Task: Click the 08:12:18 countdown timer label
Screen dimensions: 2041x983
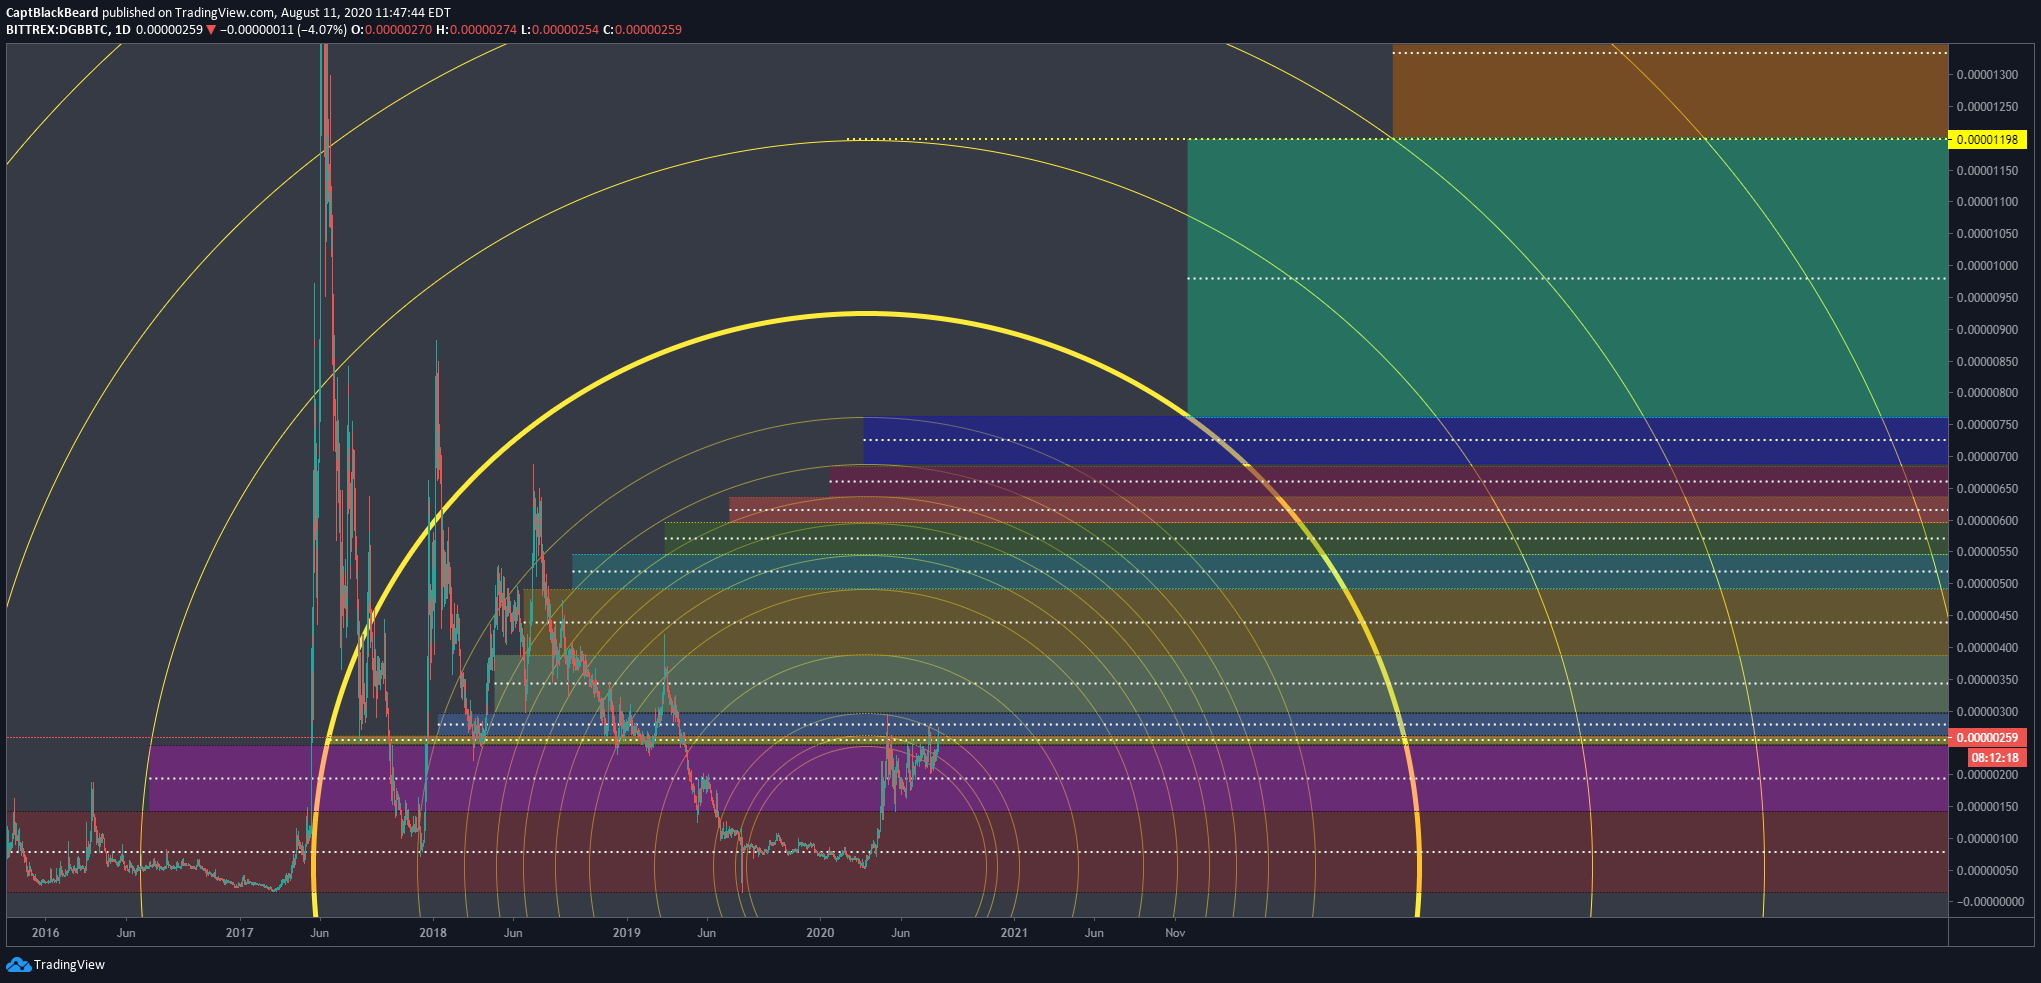Action: (1995, 758)
